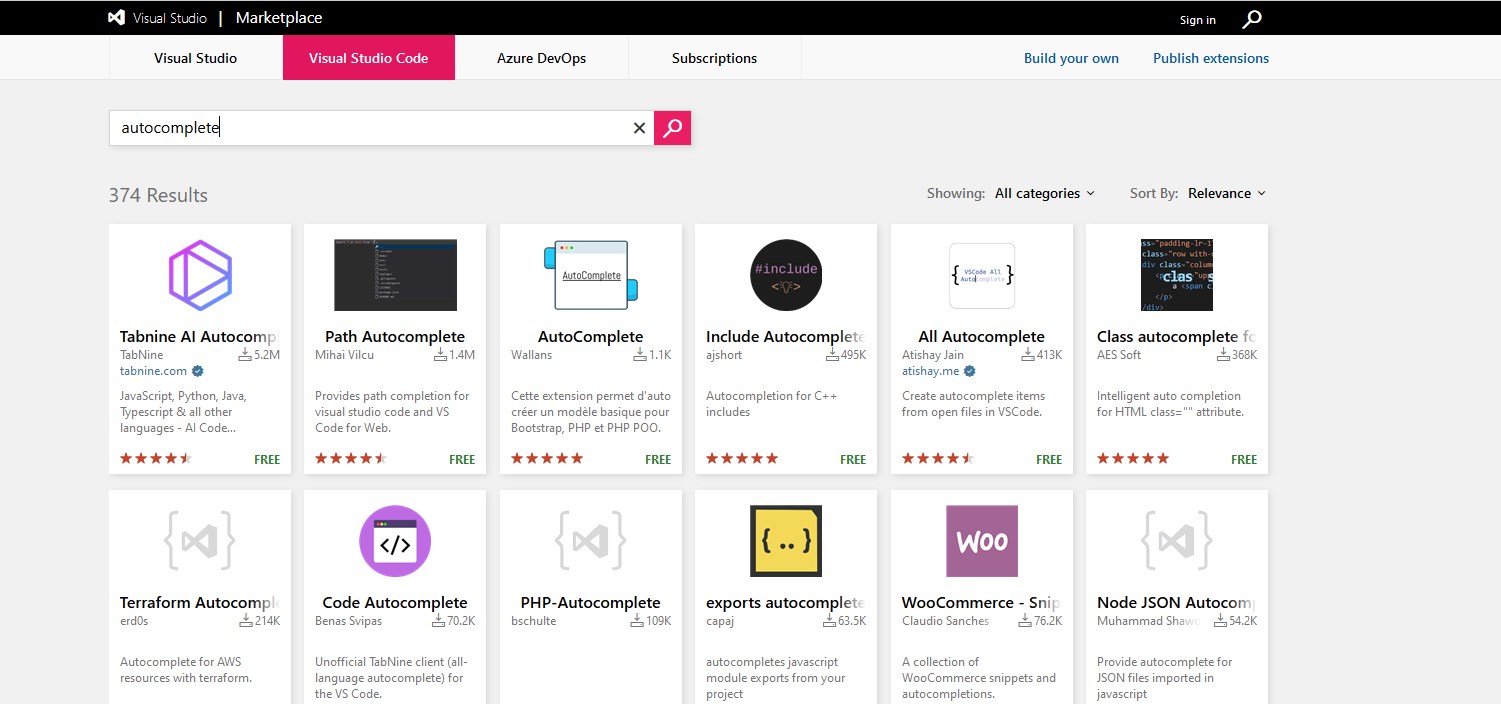
Task: Click the PHP-Autocomplete placeholder icon
Action: [x=590, y=541]
